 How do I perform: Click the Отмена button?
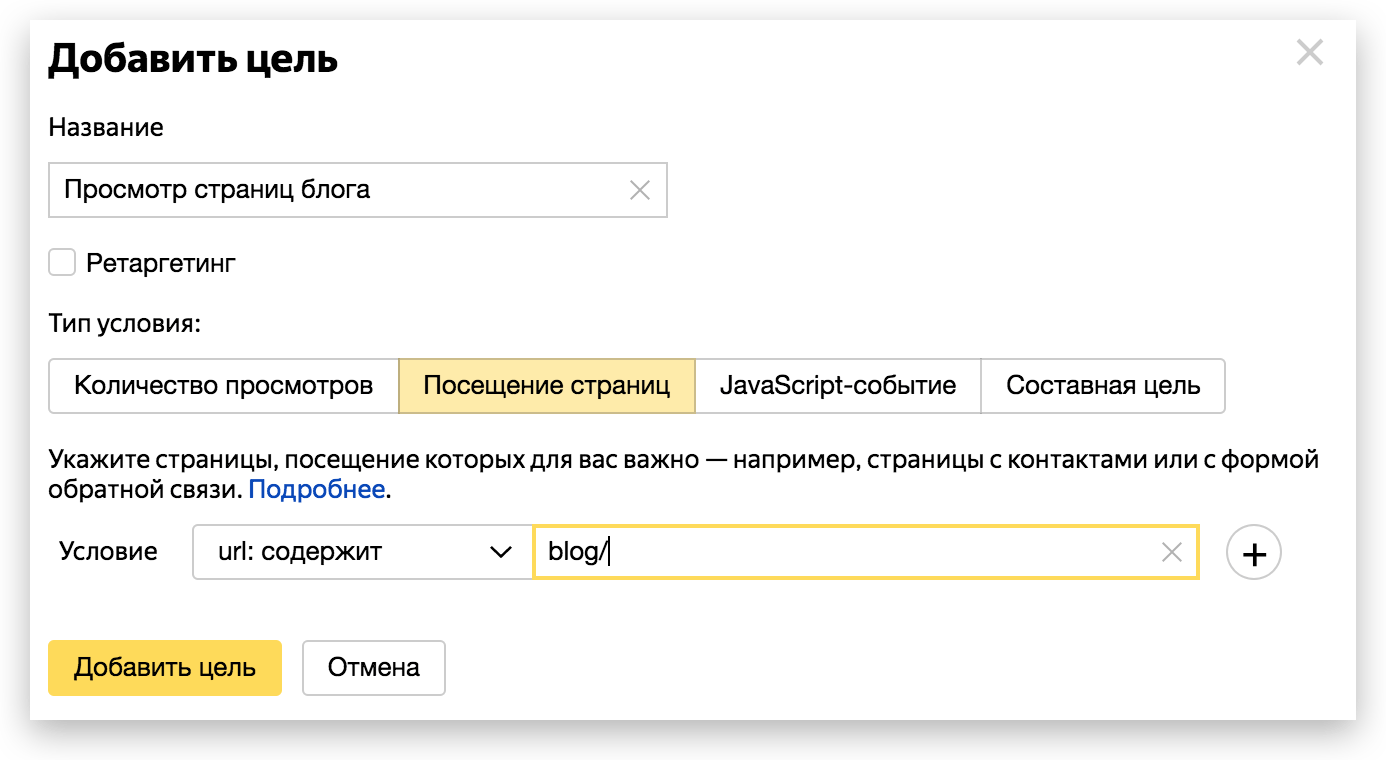click(373, 668)
